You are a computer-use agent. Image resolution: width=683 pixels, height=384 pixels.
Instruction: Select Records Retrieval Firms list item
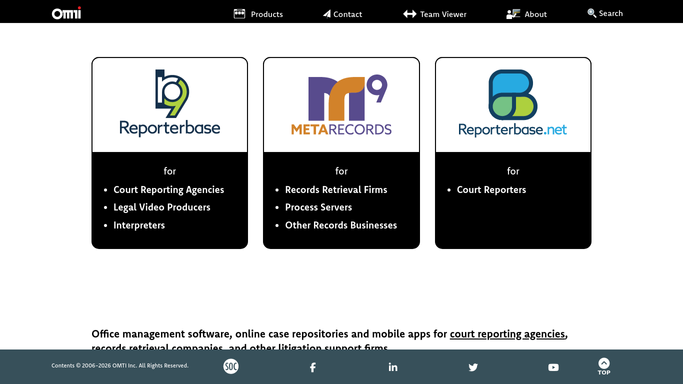pos(336,190)
